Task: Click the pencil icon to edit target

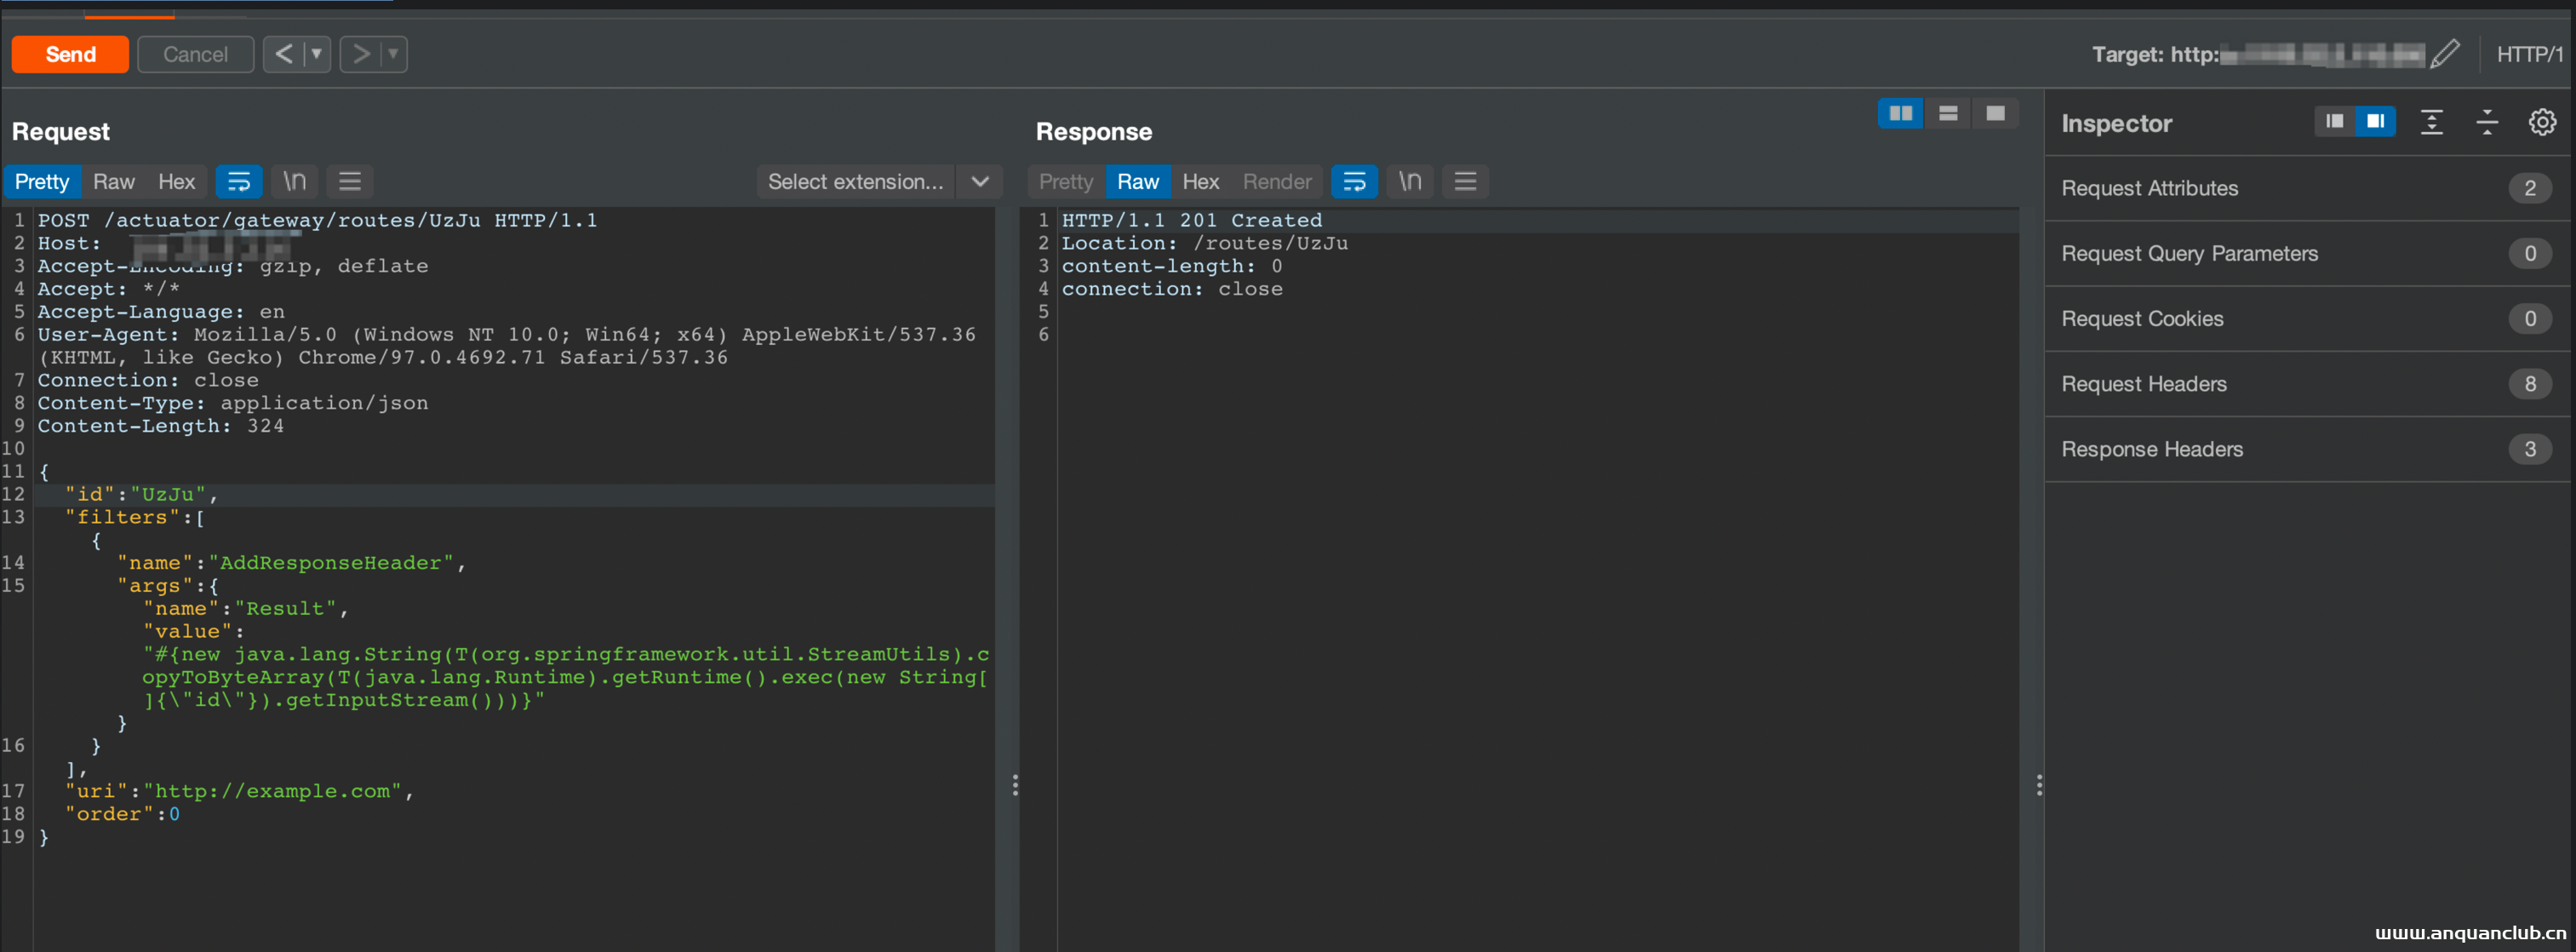Action: coord(2445,54)
